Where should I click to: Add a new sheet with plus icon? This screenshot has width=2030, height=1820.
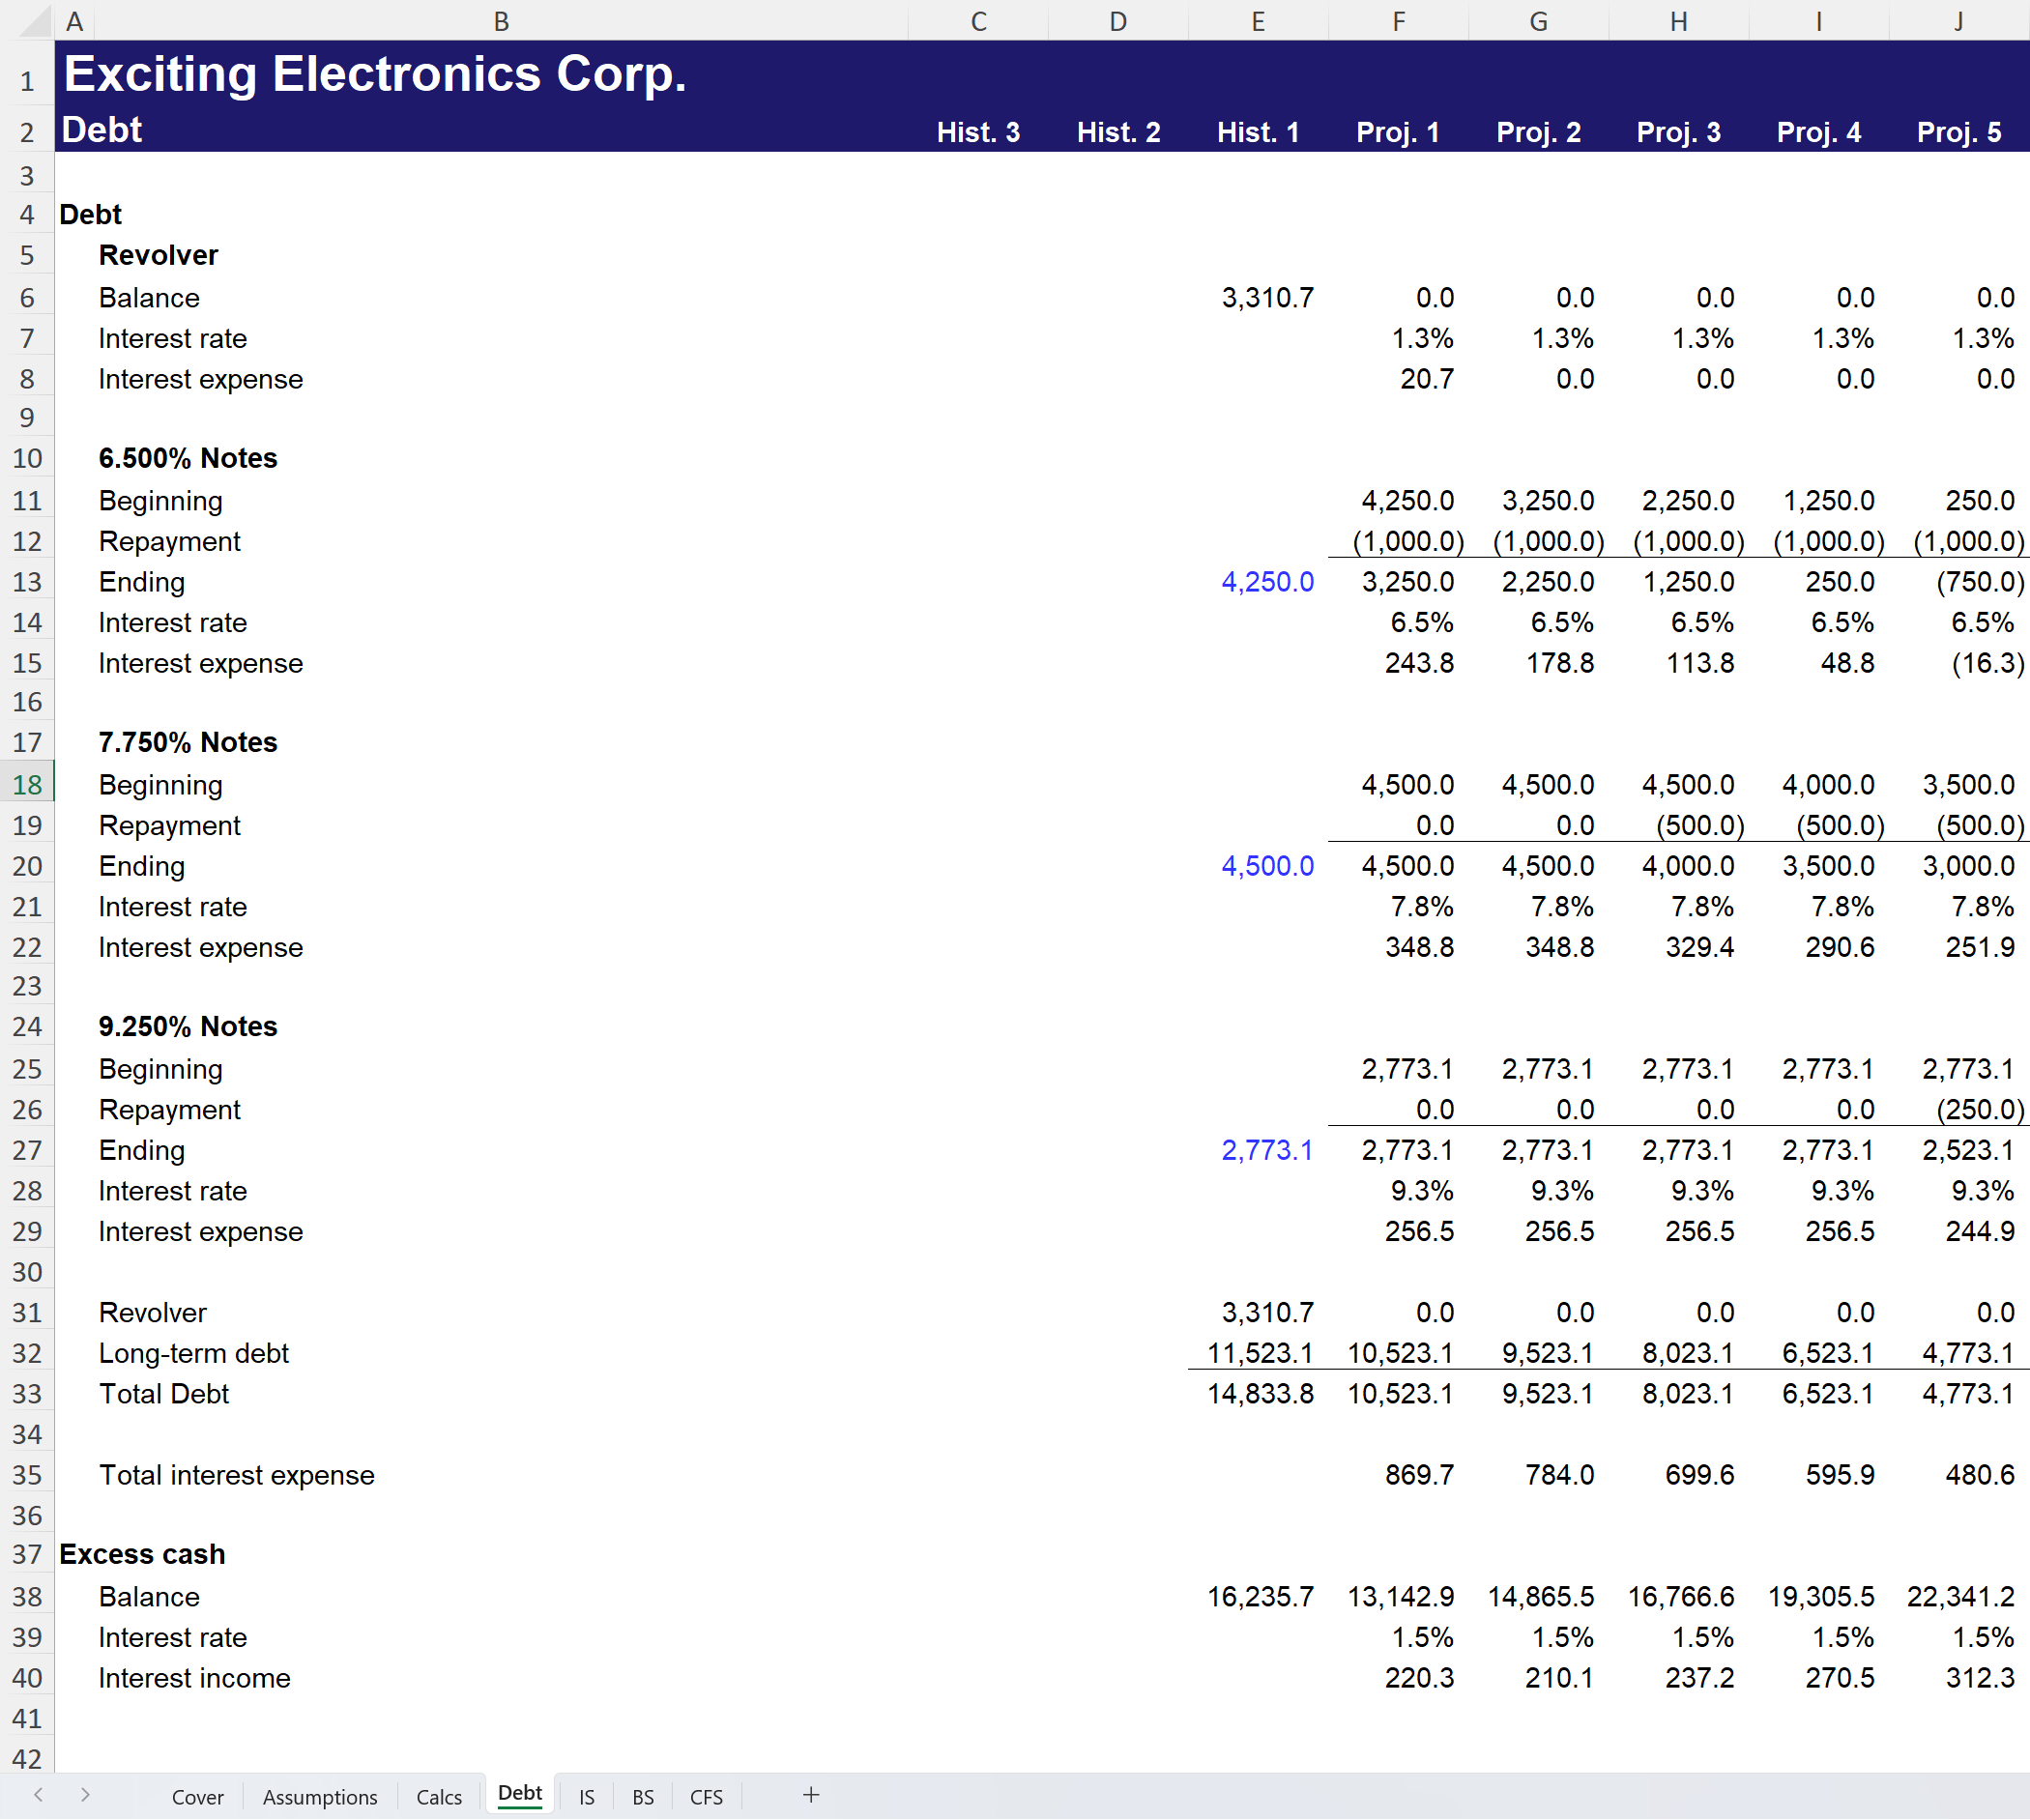pyautogui.click(x=811, y=1796)
